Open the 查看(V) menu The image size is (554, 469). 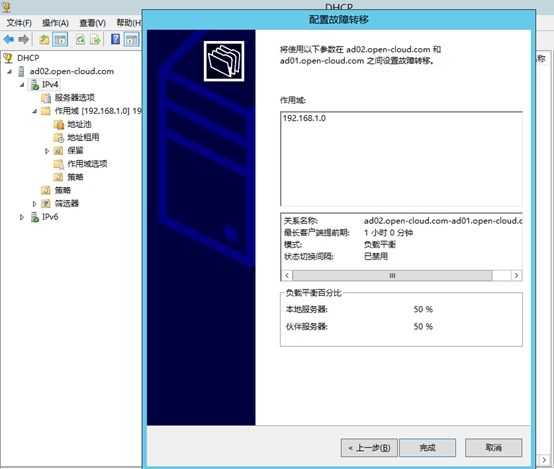[93, 23]
